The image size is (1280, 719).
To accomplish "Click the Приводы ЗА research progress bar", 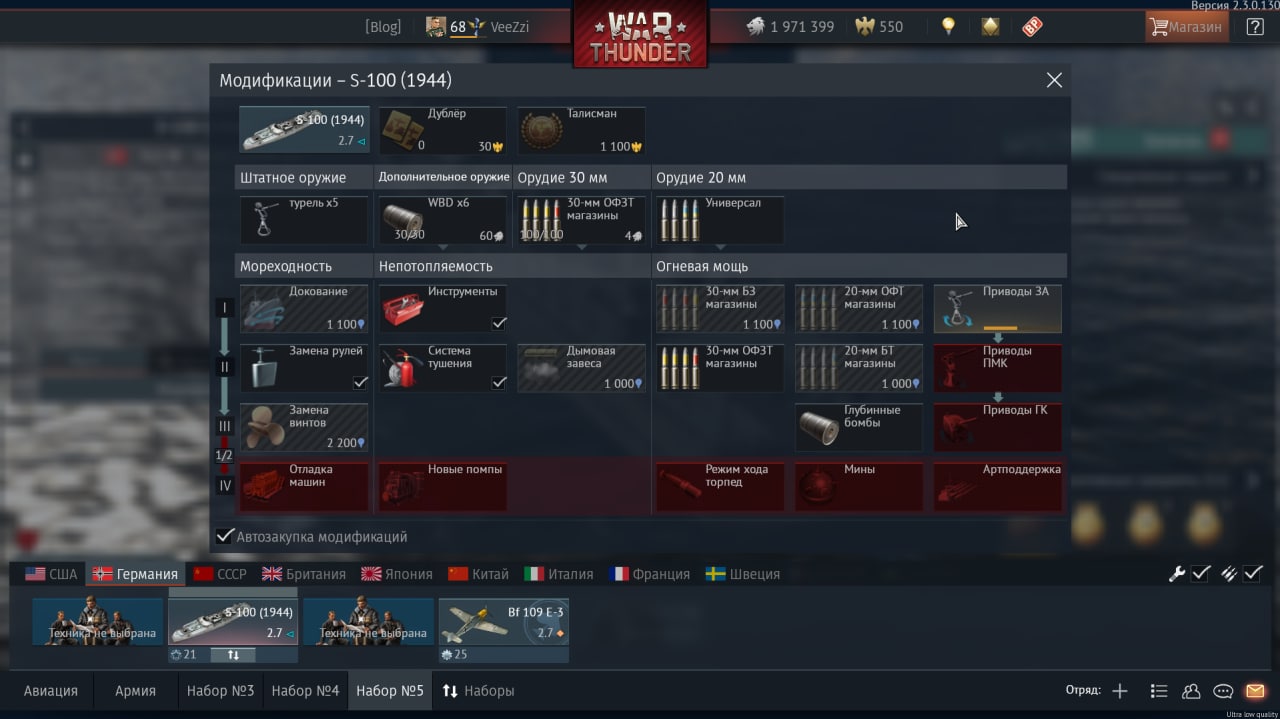I will 1000,327.
